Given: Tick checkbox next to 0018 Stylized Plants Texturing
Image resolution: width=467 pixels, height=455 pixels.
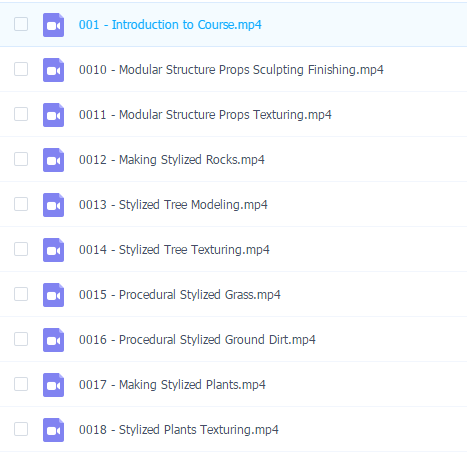Looking at the screenshot, I should click(x=21, y=429).
